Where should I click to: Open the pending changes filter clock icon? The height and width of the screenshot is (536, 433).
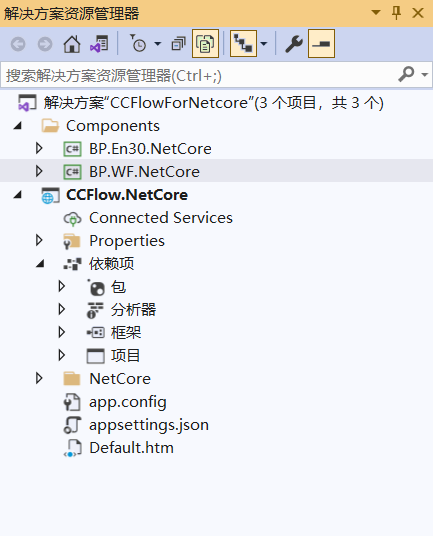coord(138,44)
